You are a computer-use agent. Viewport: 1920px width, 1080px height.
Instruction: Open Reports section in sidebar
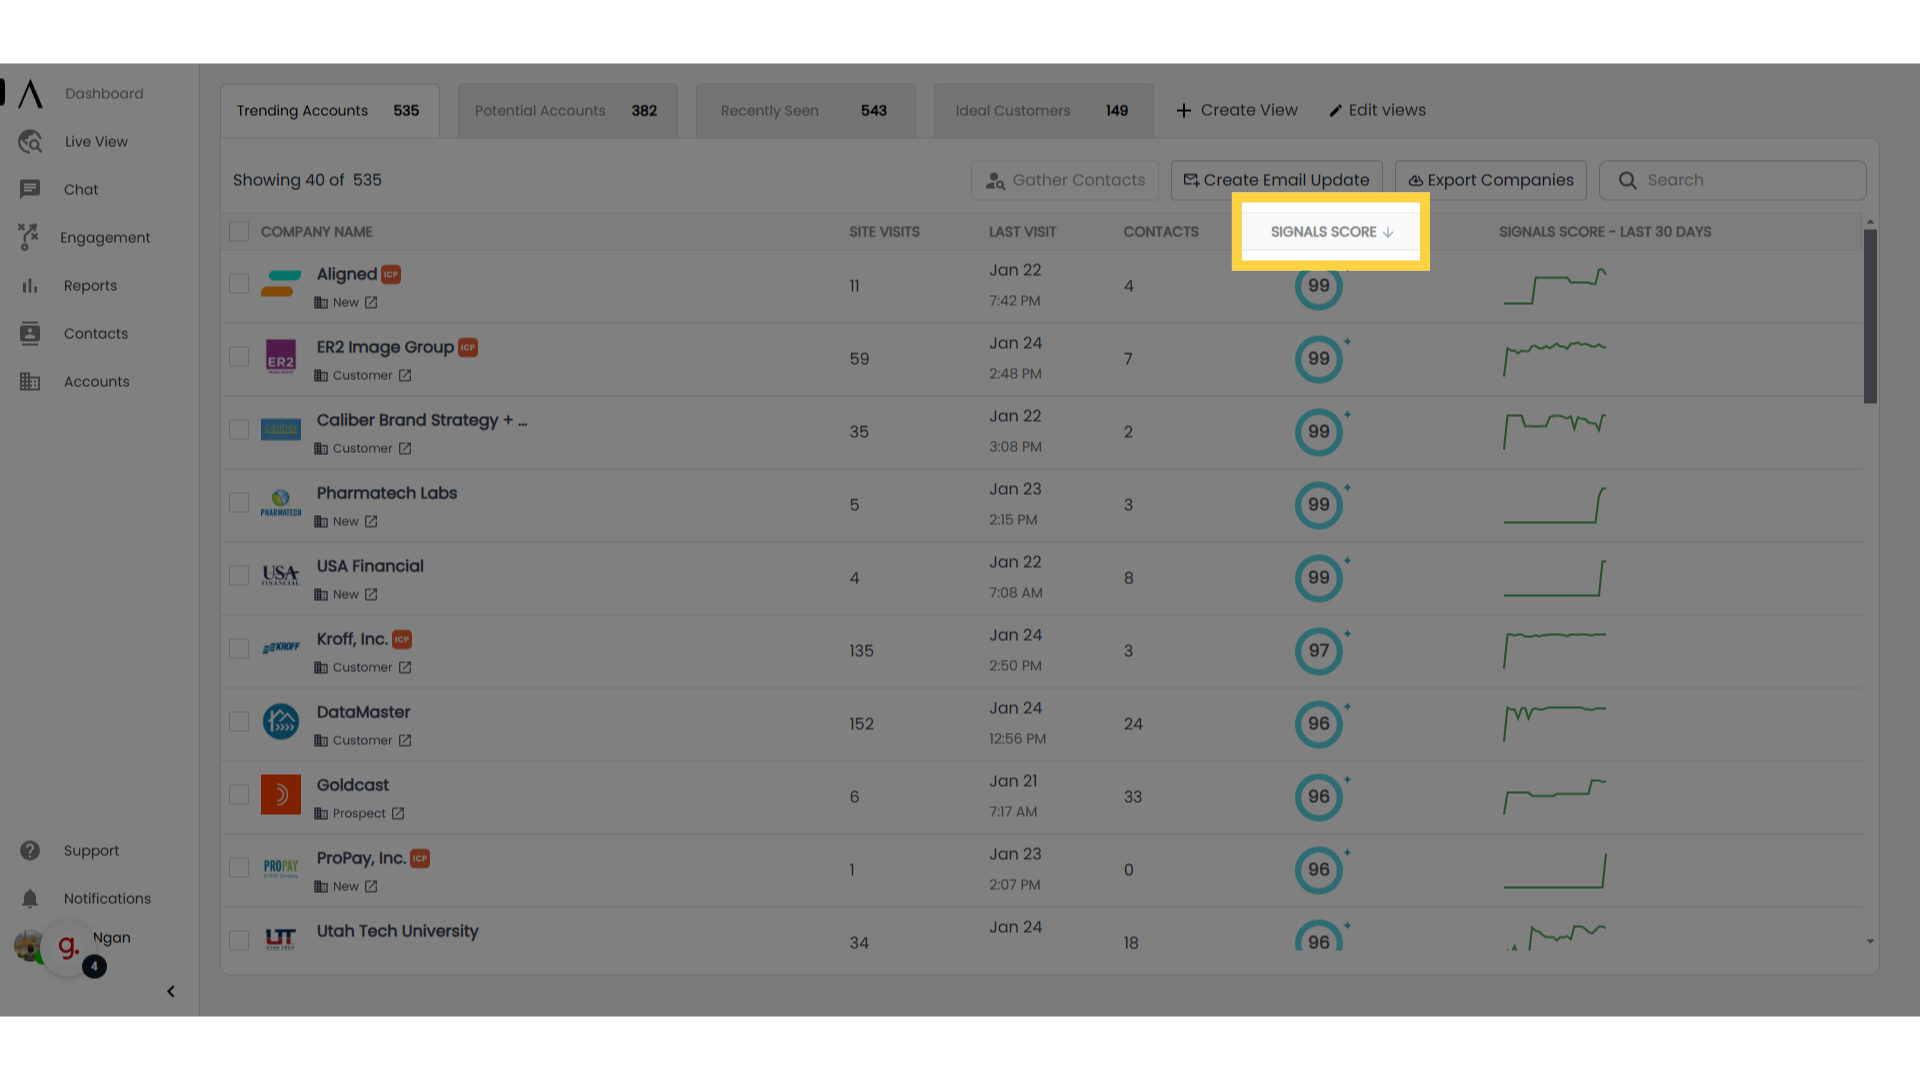click(x=87, y=285)
